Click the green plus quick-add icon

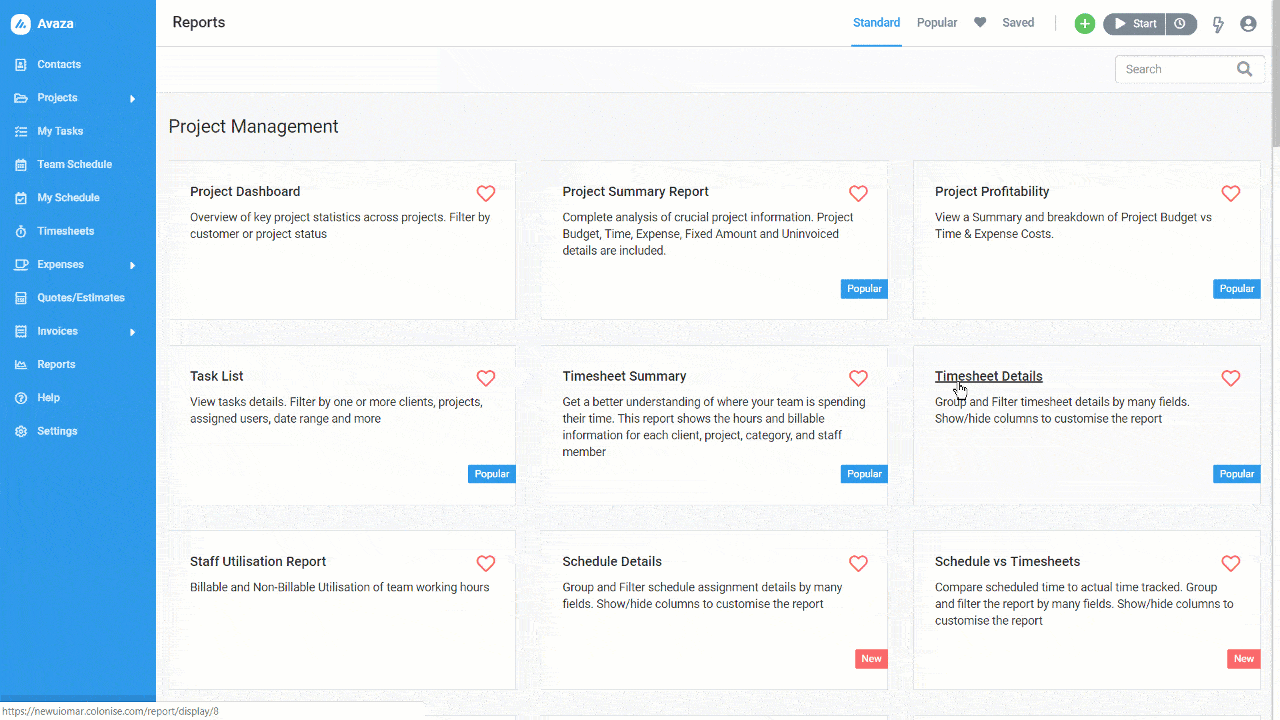[1084, 24]
